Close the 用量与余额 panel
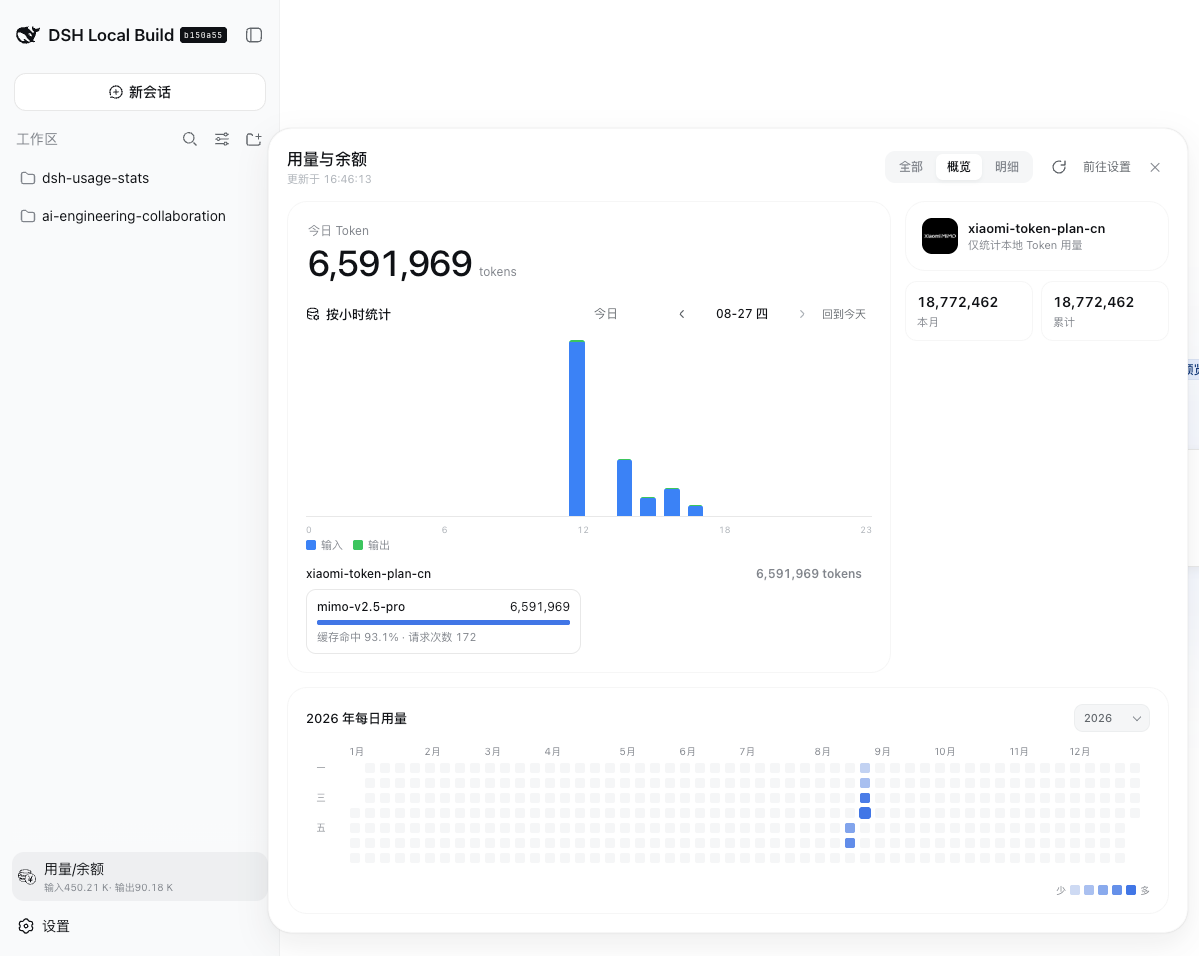Image resolution: width=1199 pixels, height=956 pixels. (1155, 167)
